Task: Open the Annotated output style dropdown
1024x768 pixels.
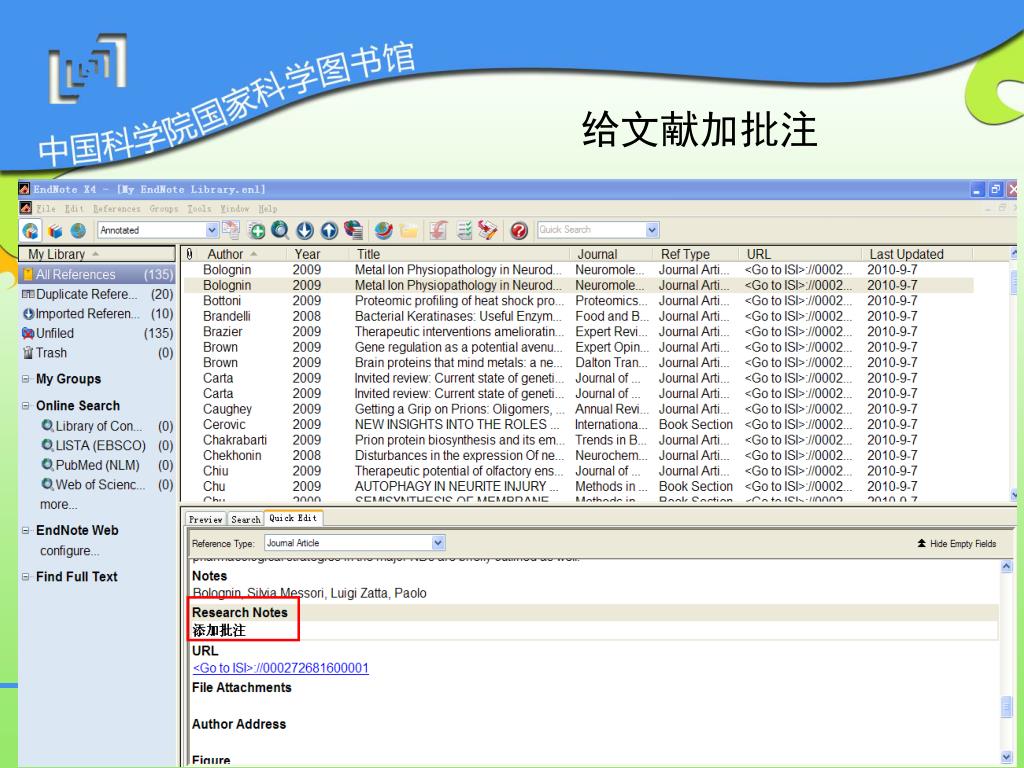Action: [212, 230]
